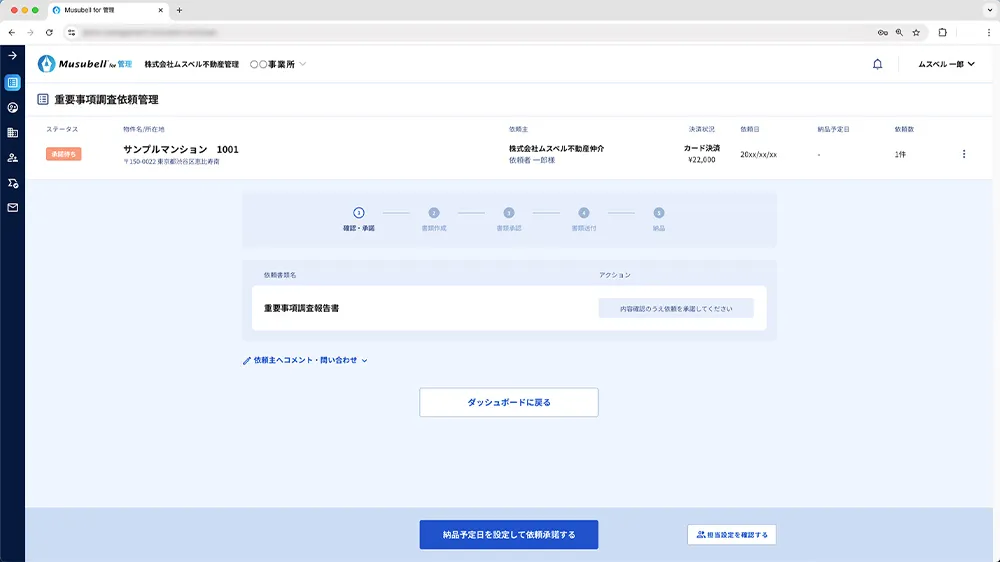This screenshot has width=1000, height=562.
Task: Expand the sidebar with the arrow icon
Action: click(12, 56)
